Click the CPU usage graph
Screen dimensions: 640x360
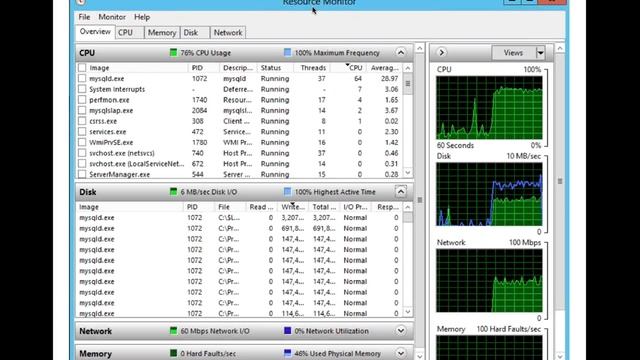489,108
